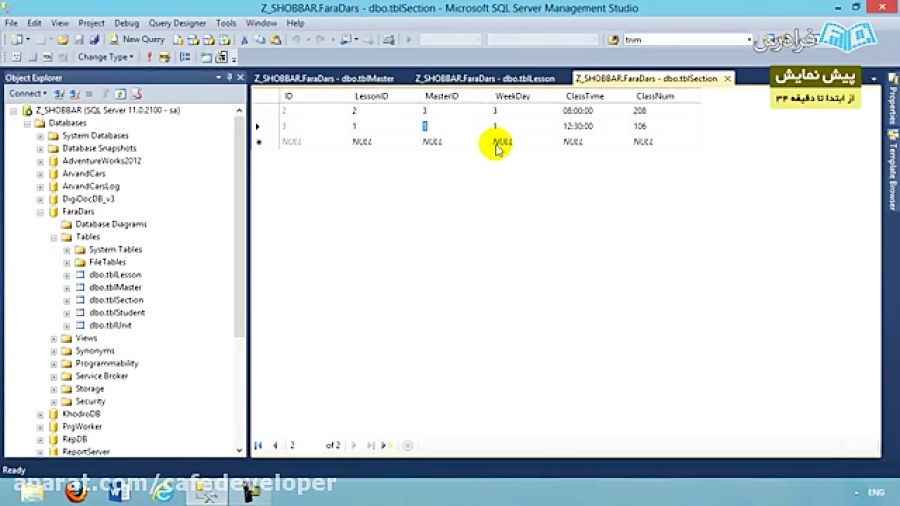Open Internet Explorer from the taskbar
The image size is (900, 506).
164,492
